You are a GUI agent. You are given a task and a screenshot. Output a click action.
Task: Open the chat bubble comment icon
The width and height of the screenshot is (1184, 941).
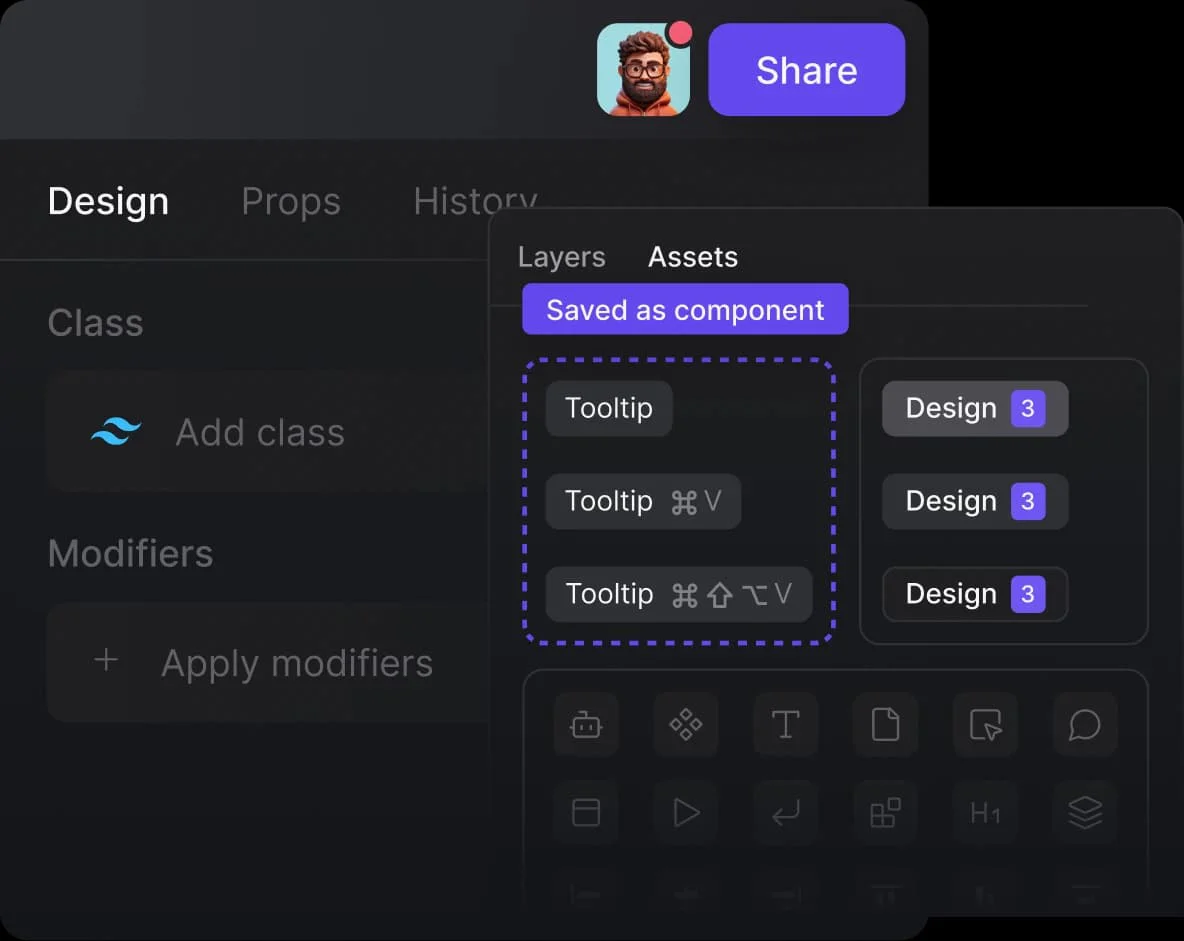pyautogui.click(x=1084, y=724)
